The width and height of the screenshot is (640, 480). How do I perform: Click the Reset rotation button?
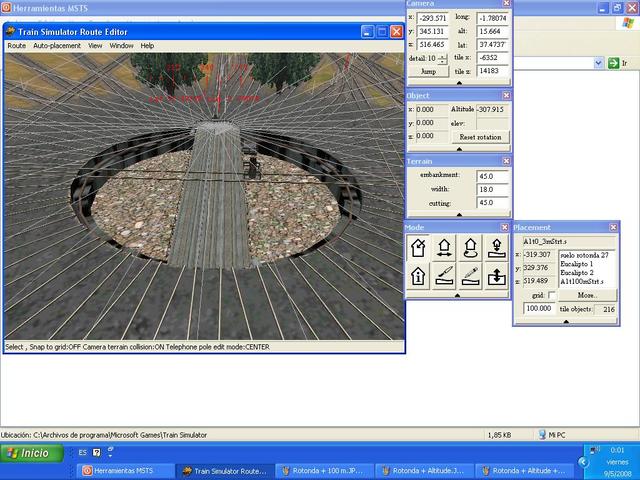(x=480, y=136)
